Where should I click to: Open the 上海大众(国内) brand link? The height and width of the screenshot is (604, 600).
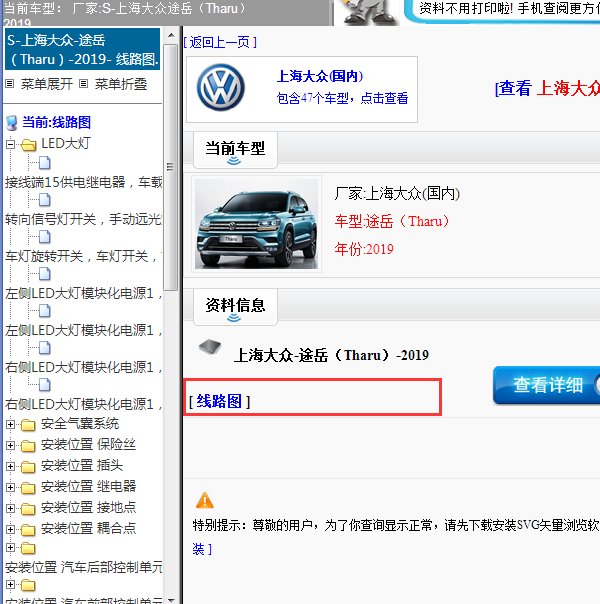pos(320,76)
